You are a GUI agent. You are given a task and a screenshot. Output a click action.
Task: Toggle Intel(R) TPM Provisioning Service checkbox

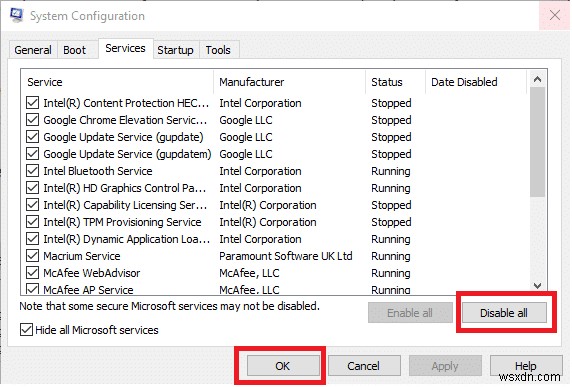point(32,222)
